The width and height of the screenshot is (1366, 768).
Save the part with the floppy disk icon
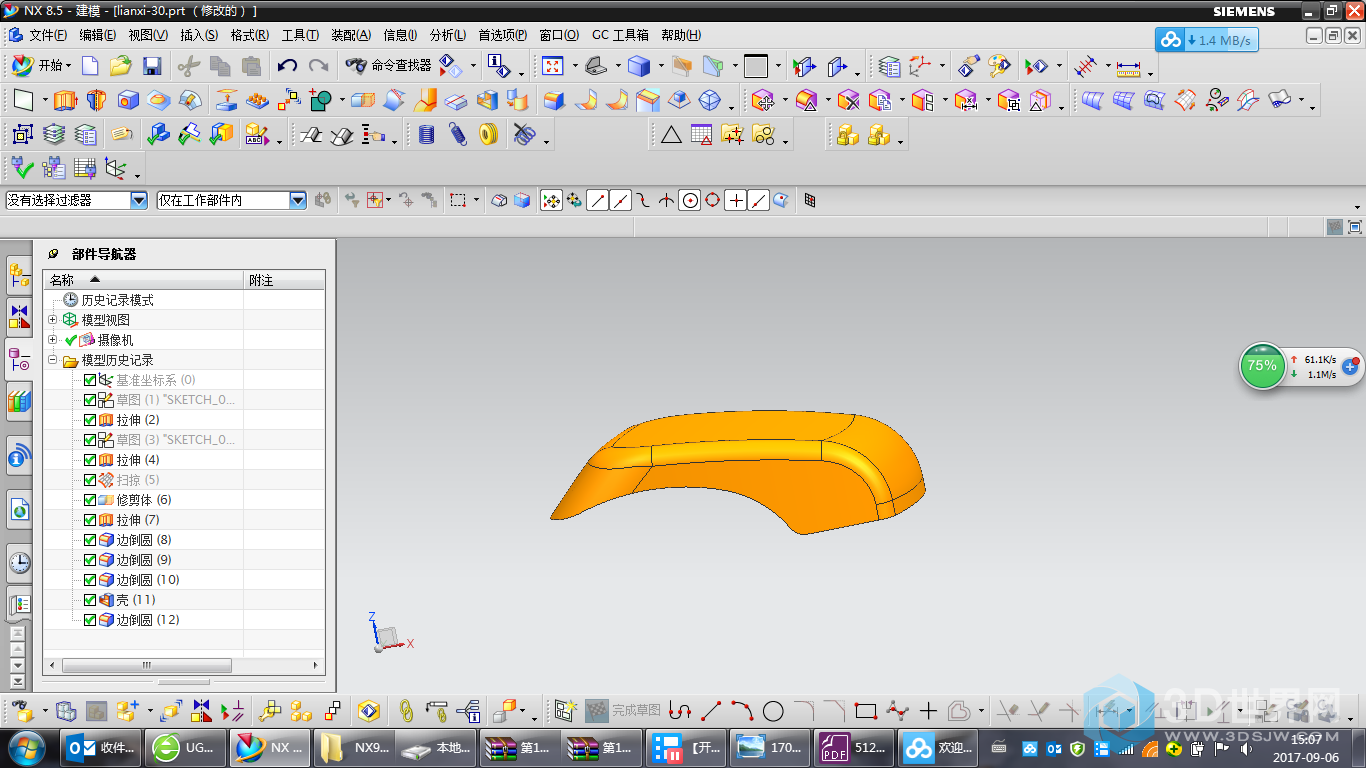152,66
